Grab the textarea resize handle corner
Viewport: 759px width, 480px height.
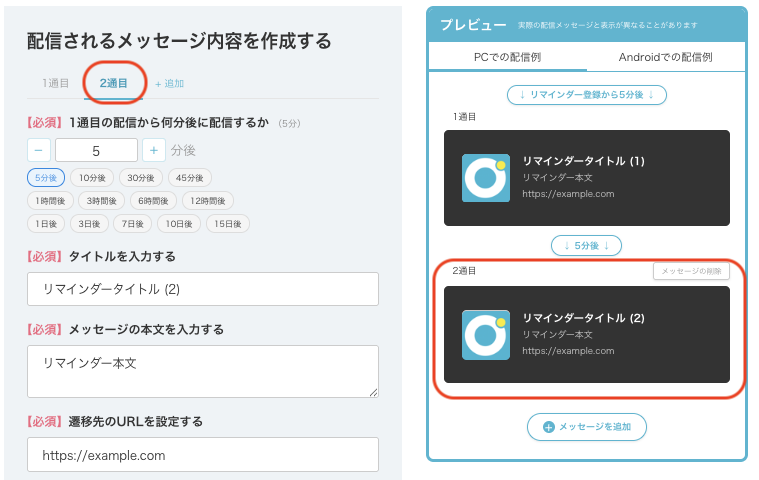tap(373, 392)
